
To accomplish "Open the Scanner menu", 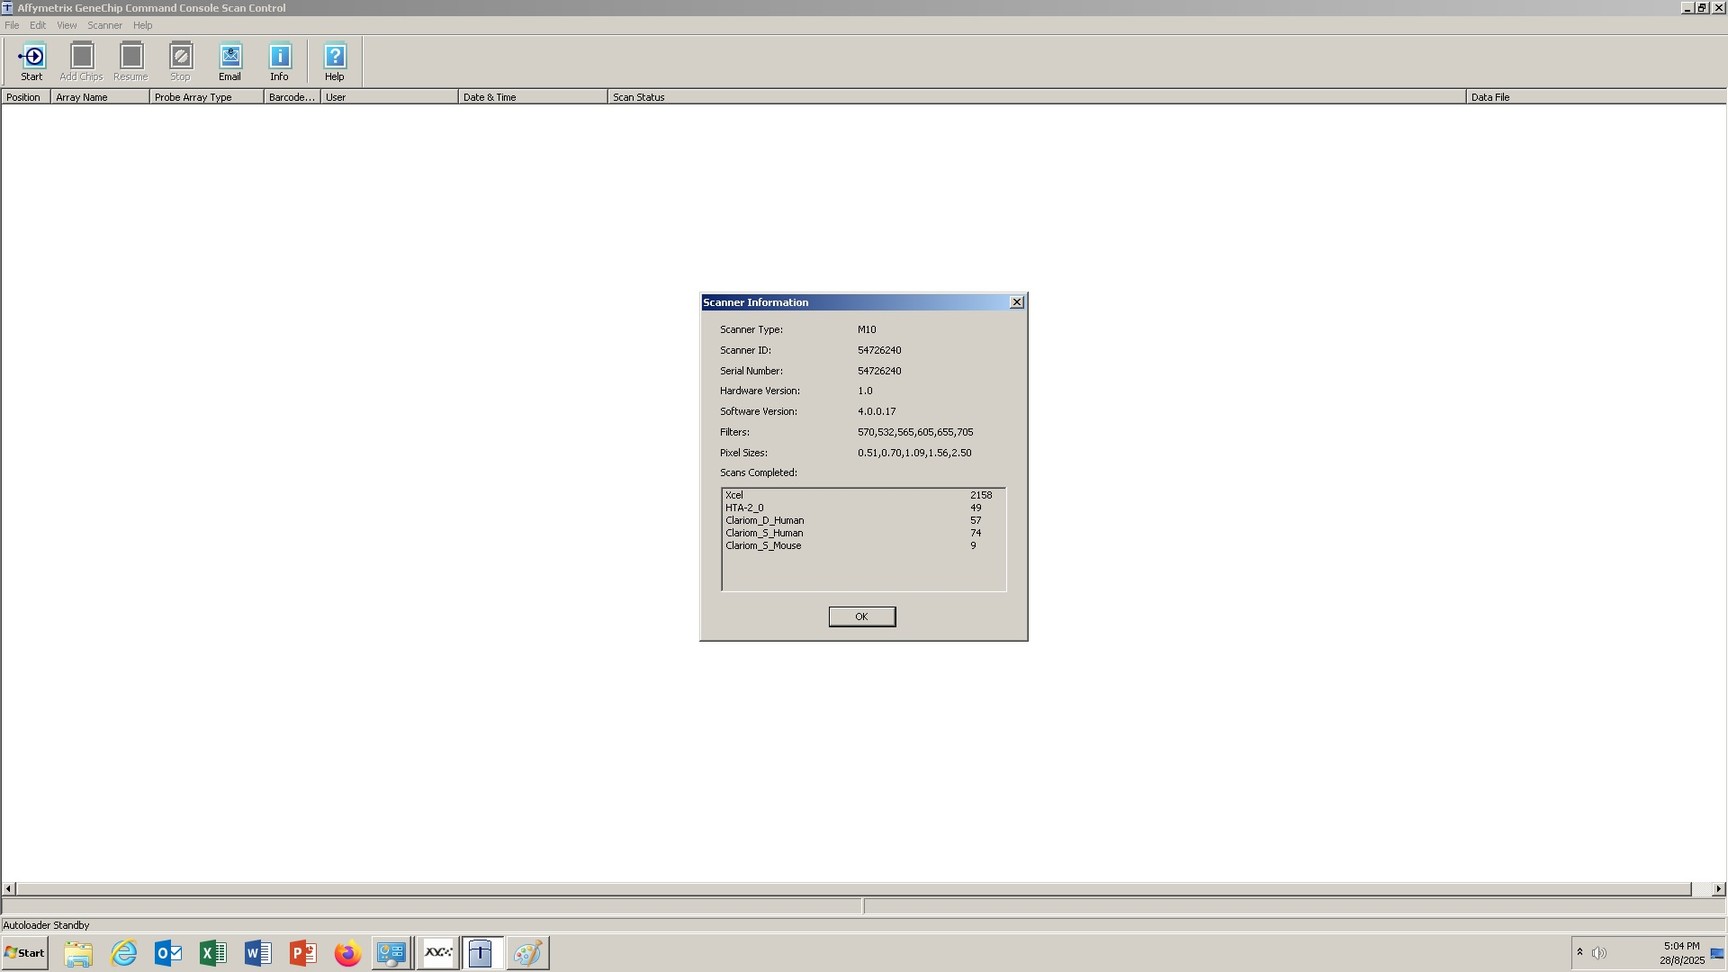I will (105, 25).
